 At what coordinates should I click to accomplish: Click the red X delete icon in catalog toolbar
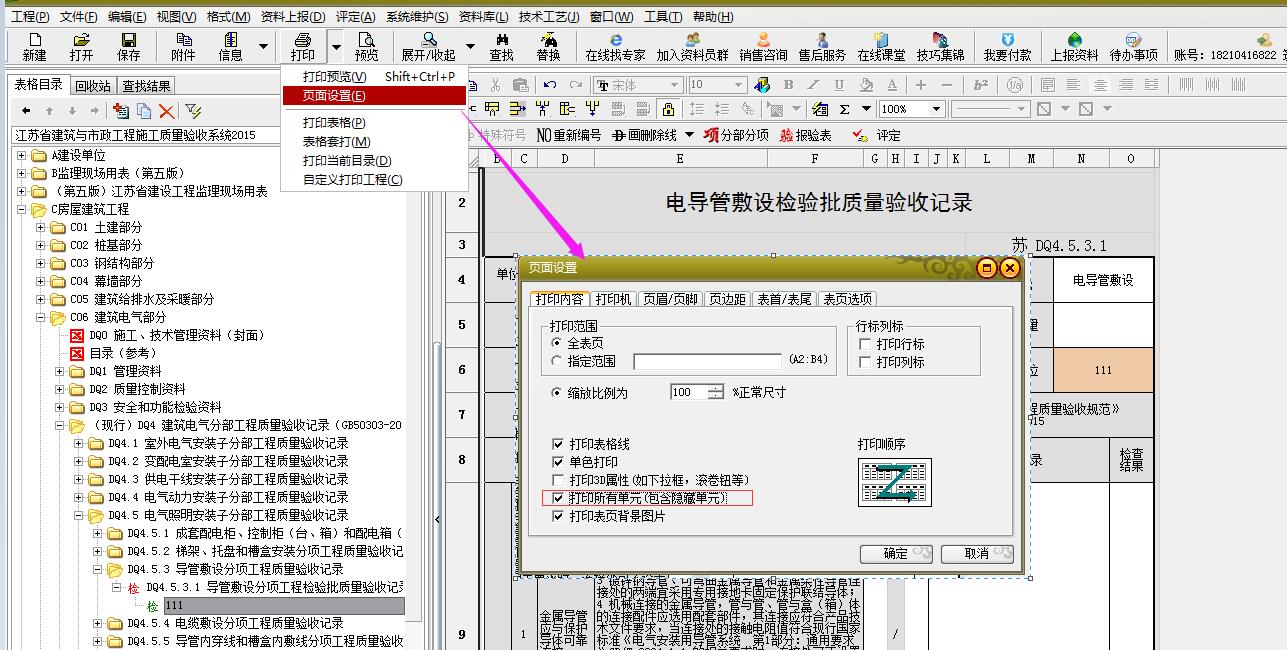(166, 111)
